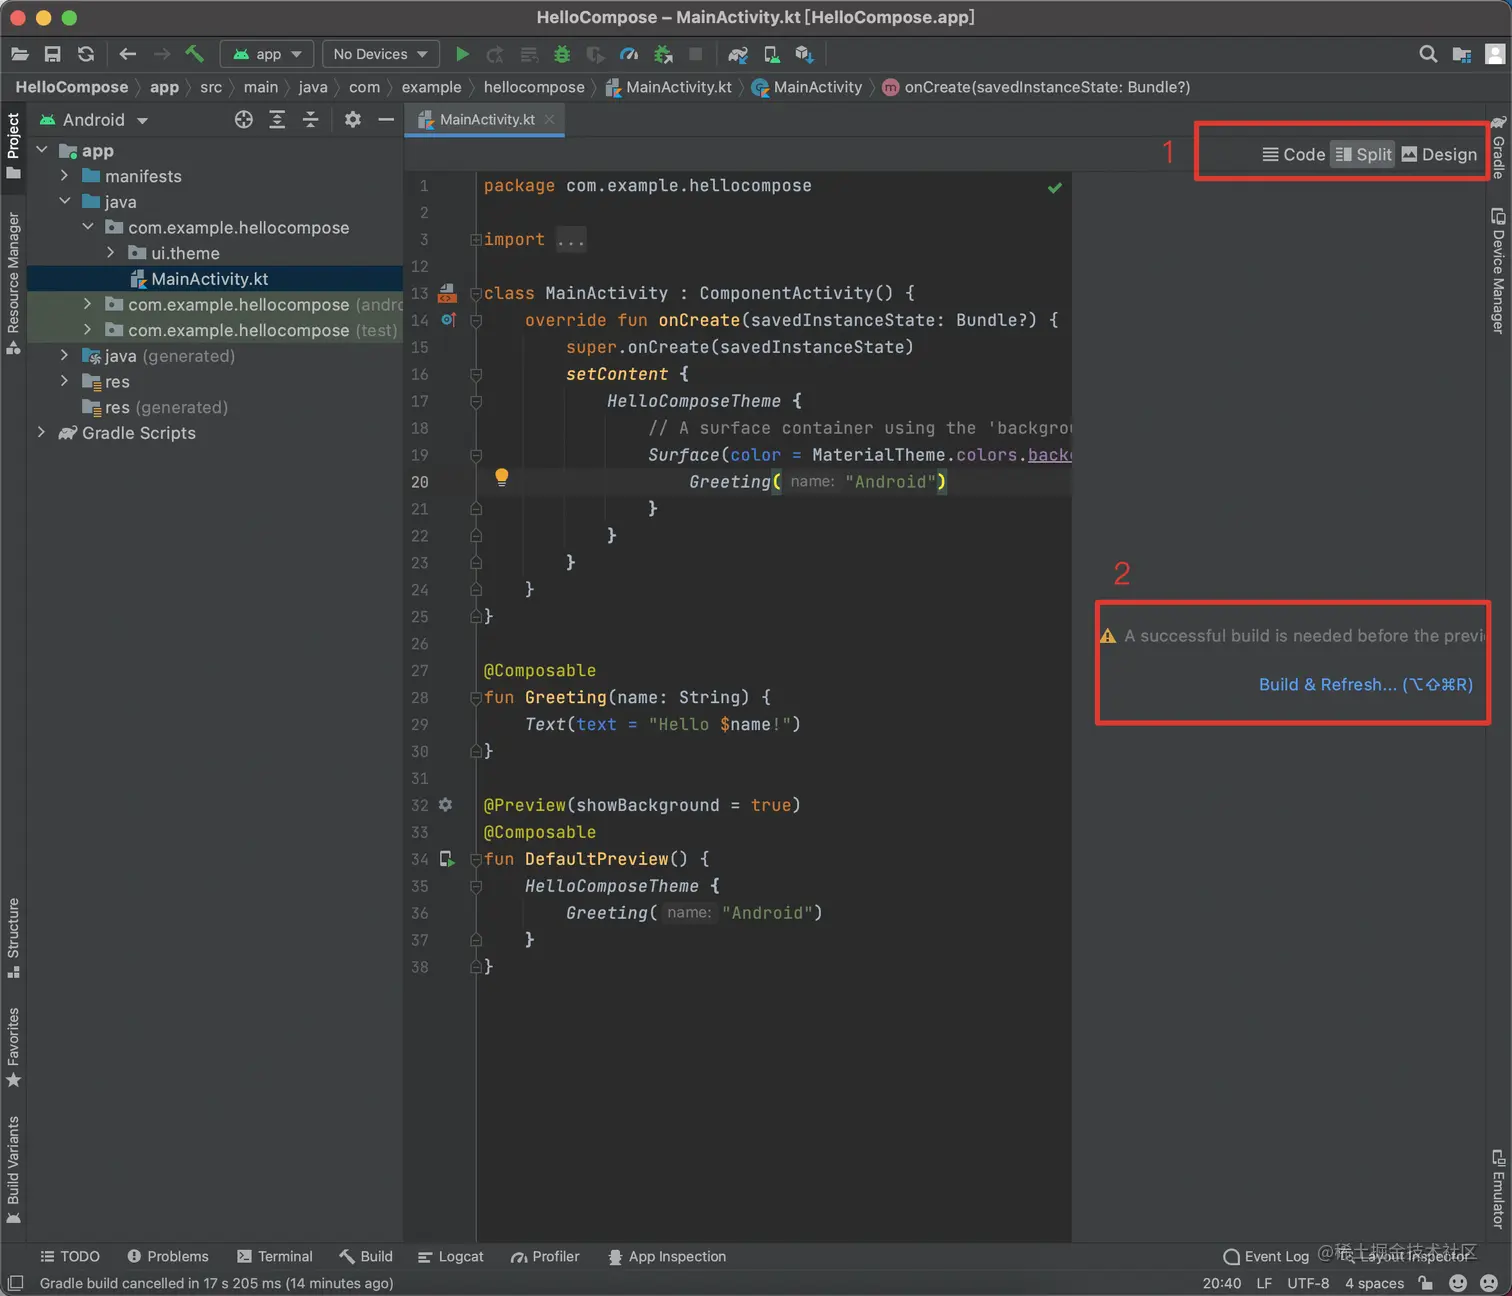
Task: Open the Profiler tool window tab
Action: click(545, 1256)
